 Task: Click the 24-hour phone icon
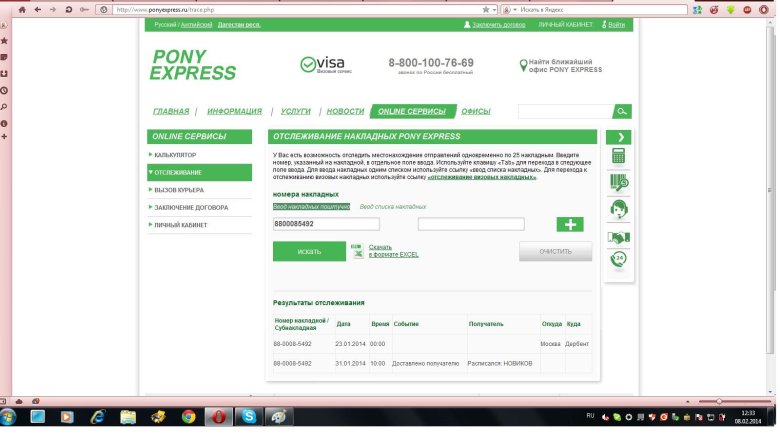tap(619, 262)
